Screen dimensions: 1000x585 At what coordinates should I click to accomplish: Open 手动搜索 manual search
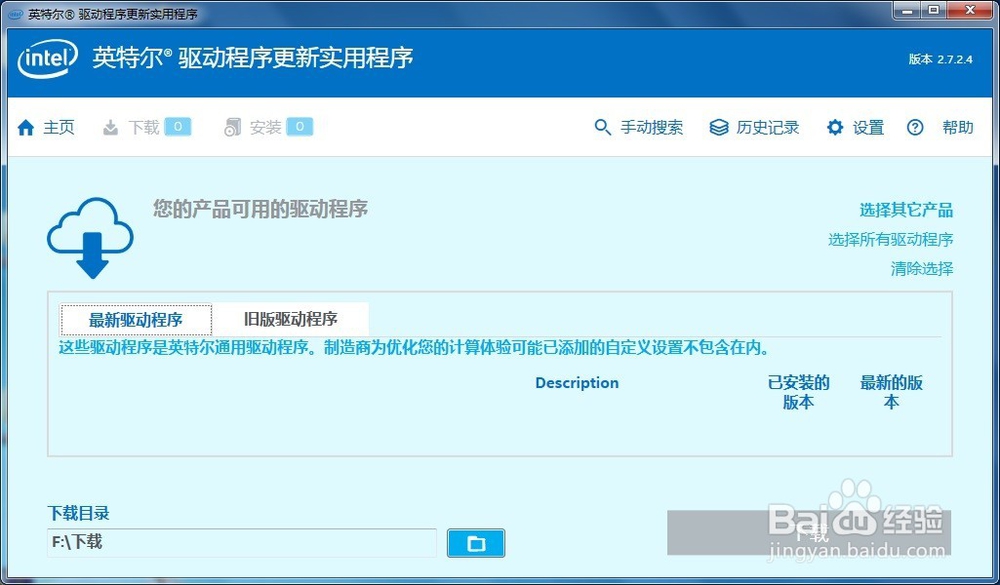pos(652,128)
